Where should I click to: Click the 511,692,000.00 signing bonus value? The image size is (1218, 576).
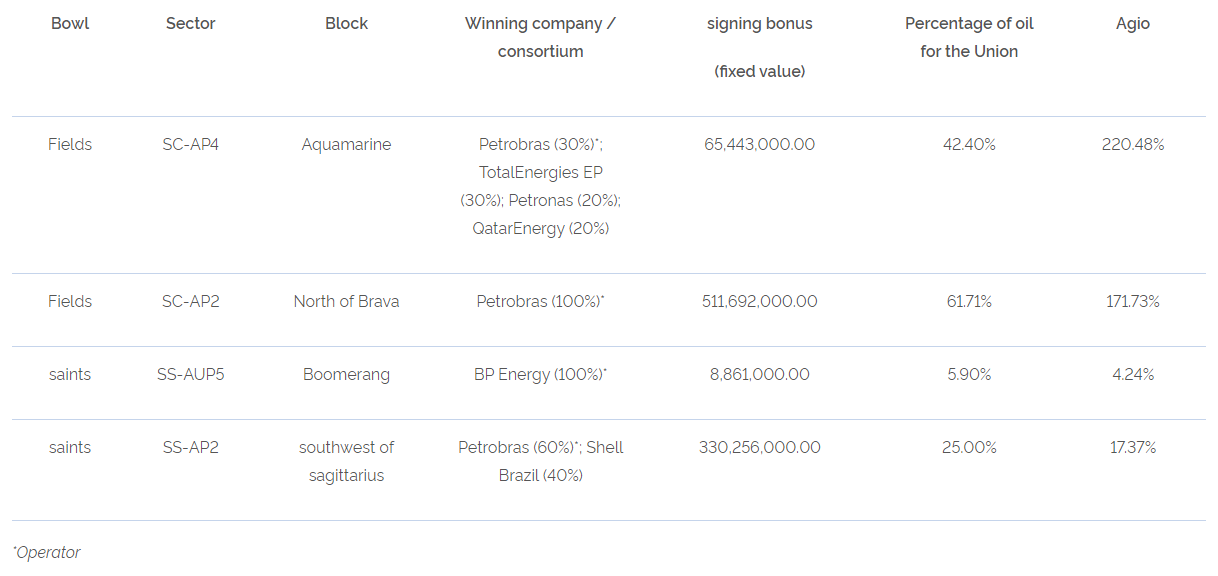coord(759,301)
